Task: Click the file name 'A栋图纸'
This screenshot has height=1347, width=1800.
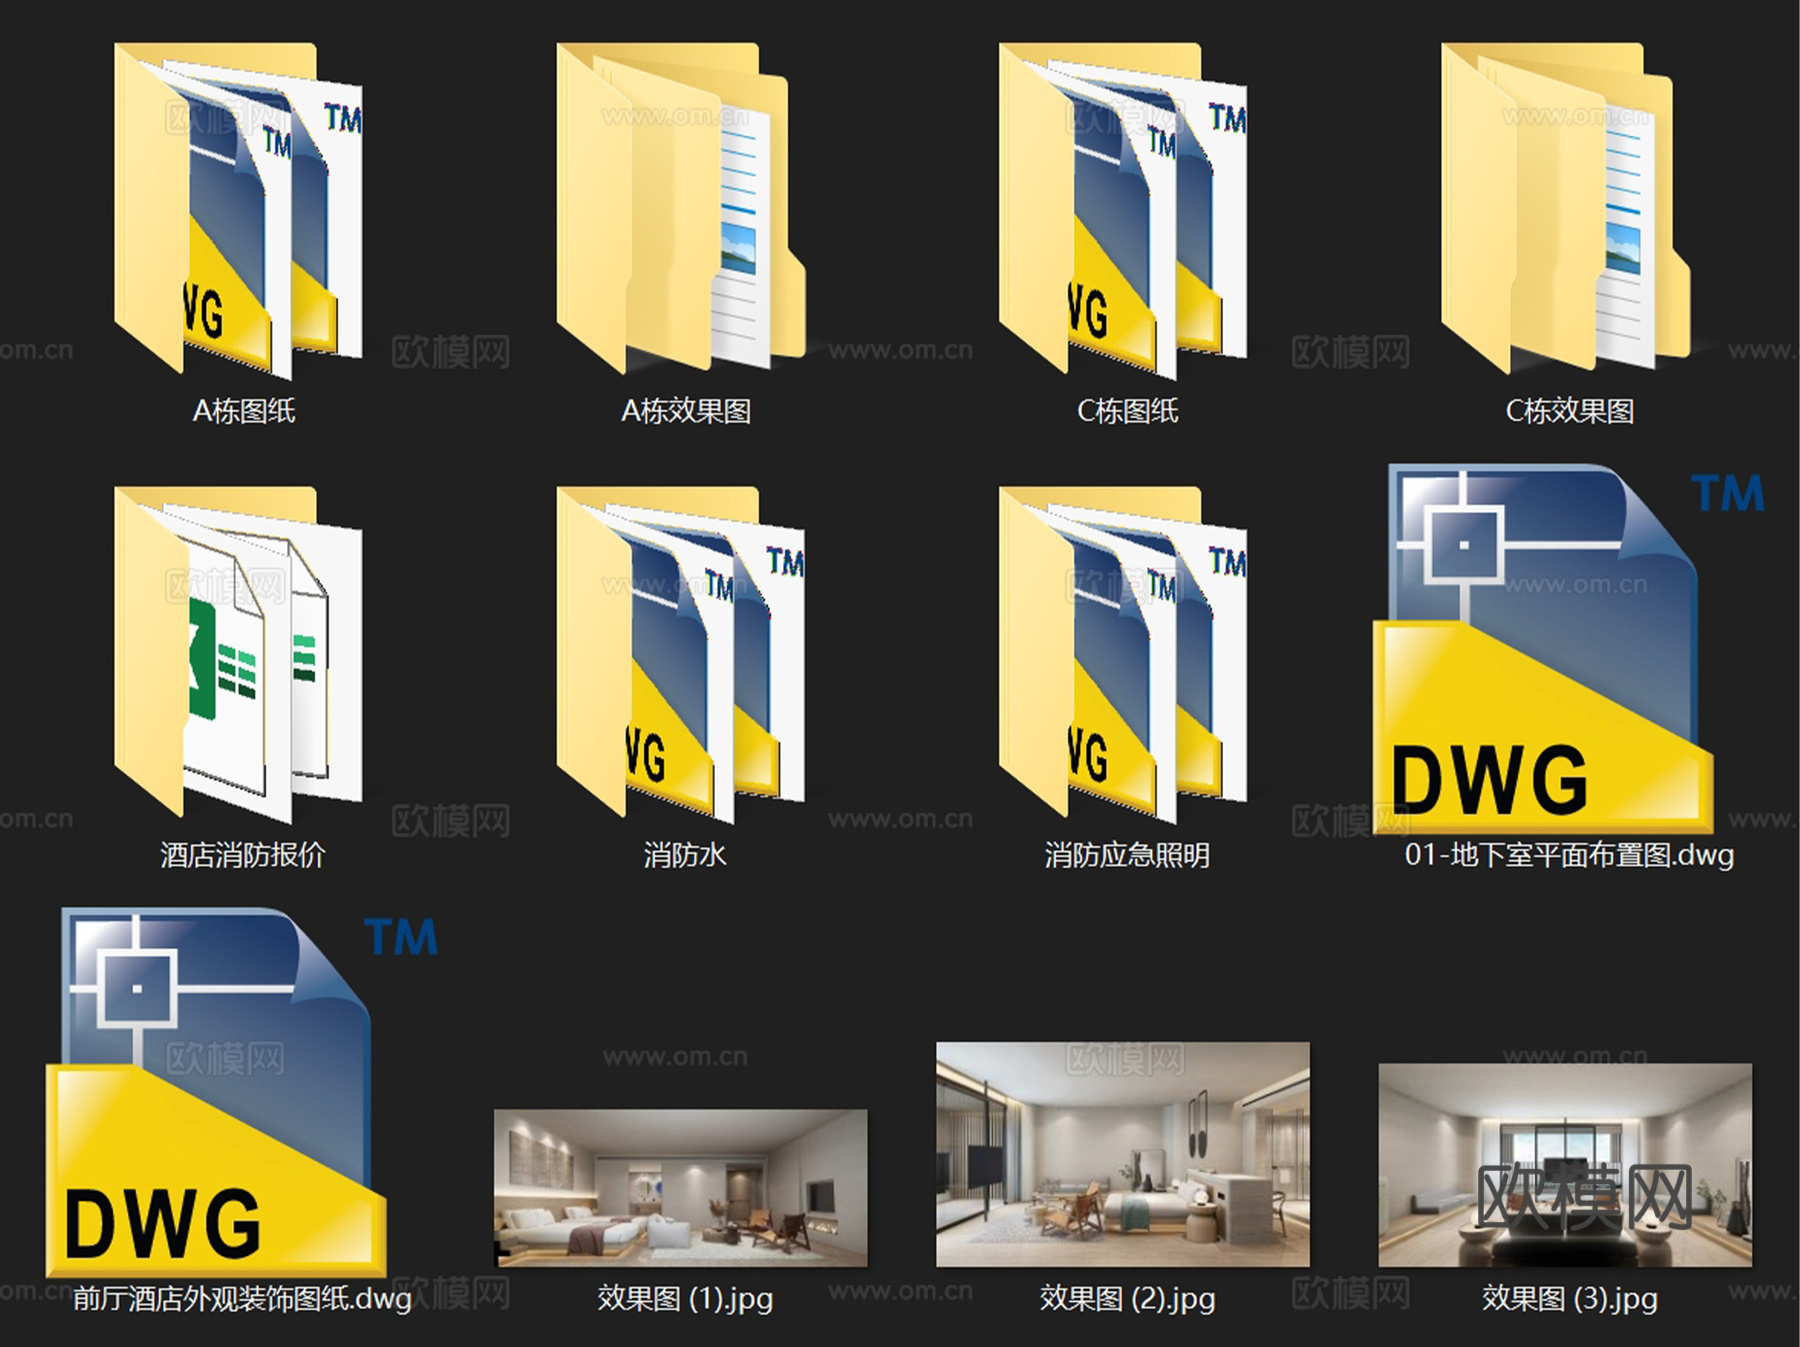Action: click(x=244, y=411)
